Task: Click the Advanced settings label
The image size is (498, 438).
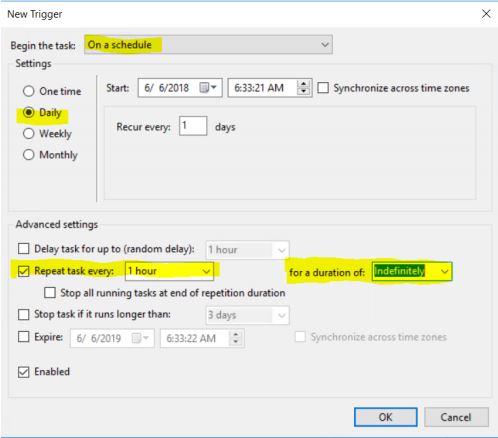Action: [x=57, y=224]
